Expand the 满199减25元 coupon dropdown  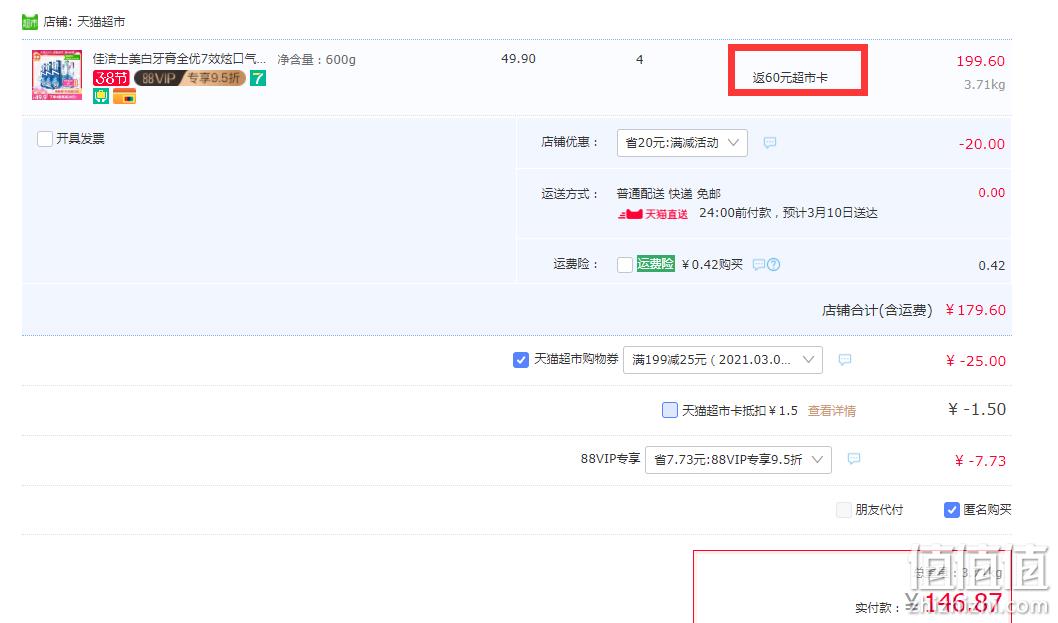[x=723, y=360]
